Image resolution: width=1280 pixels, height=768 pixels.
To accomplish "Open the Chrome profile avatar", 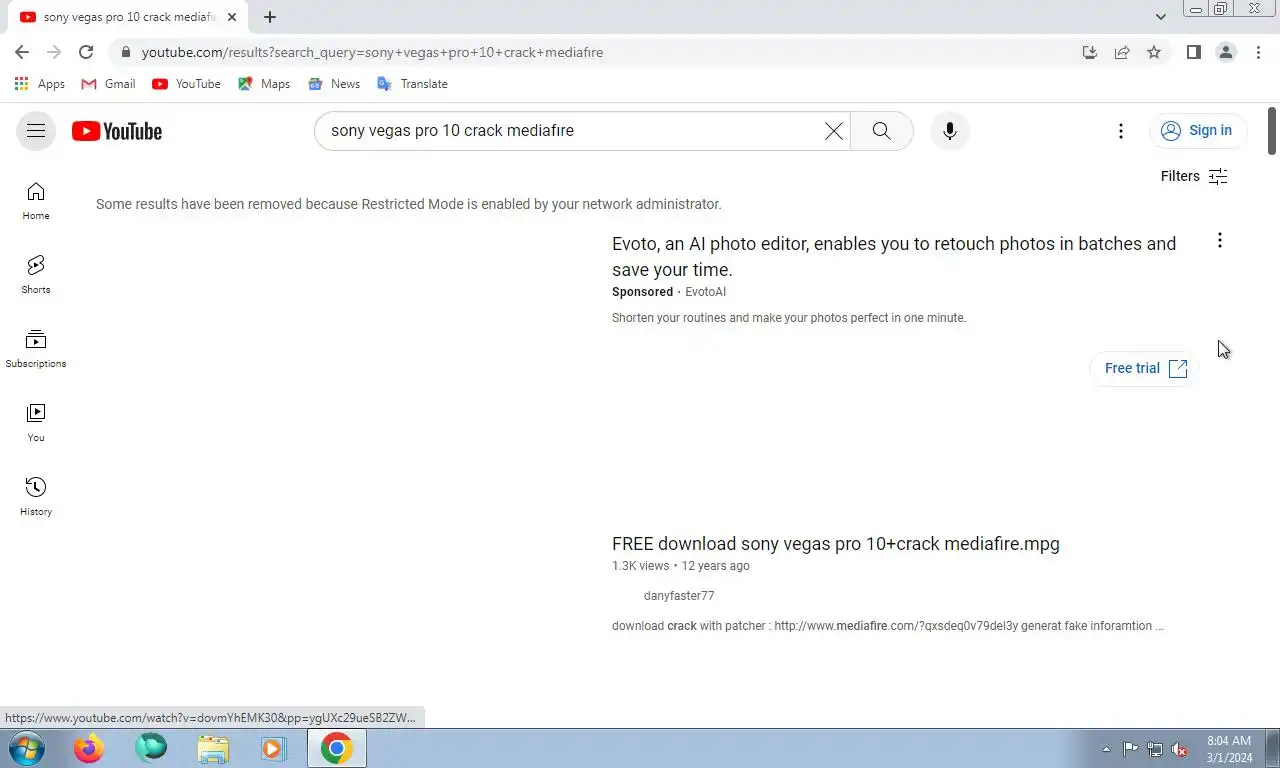I will (x=1225, y=52).
